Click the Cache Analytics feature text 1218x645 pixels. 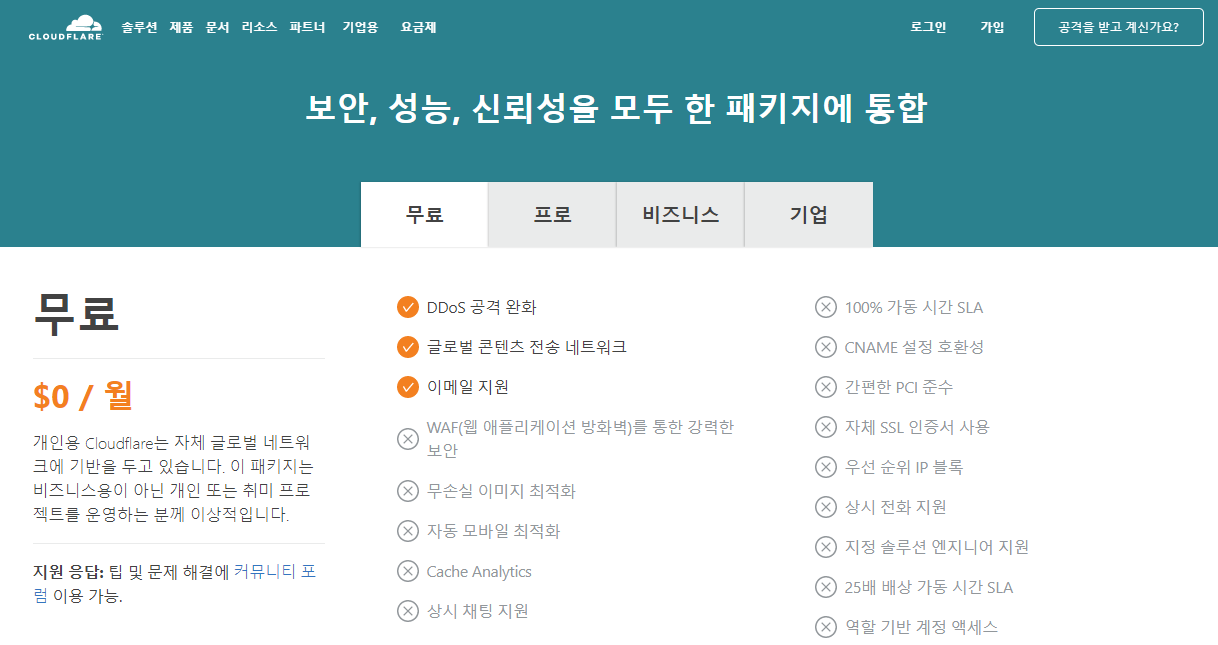[479, 571]
